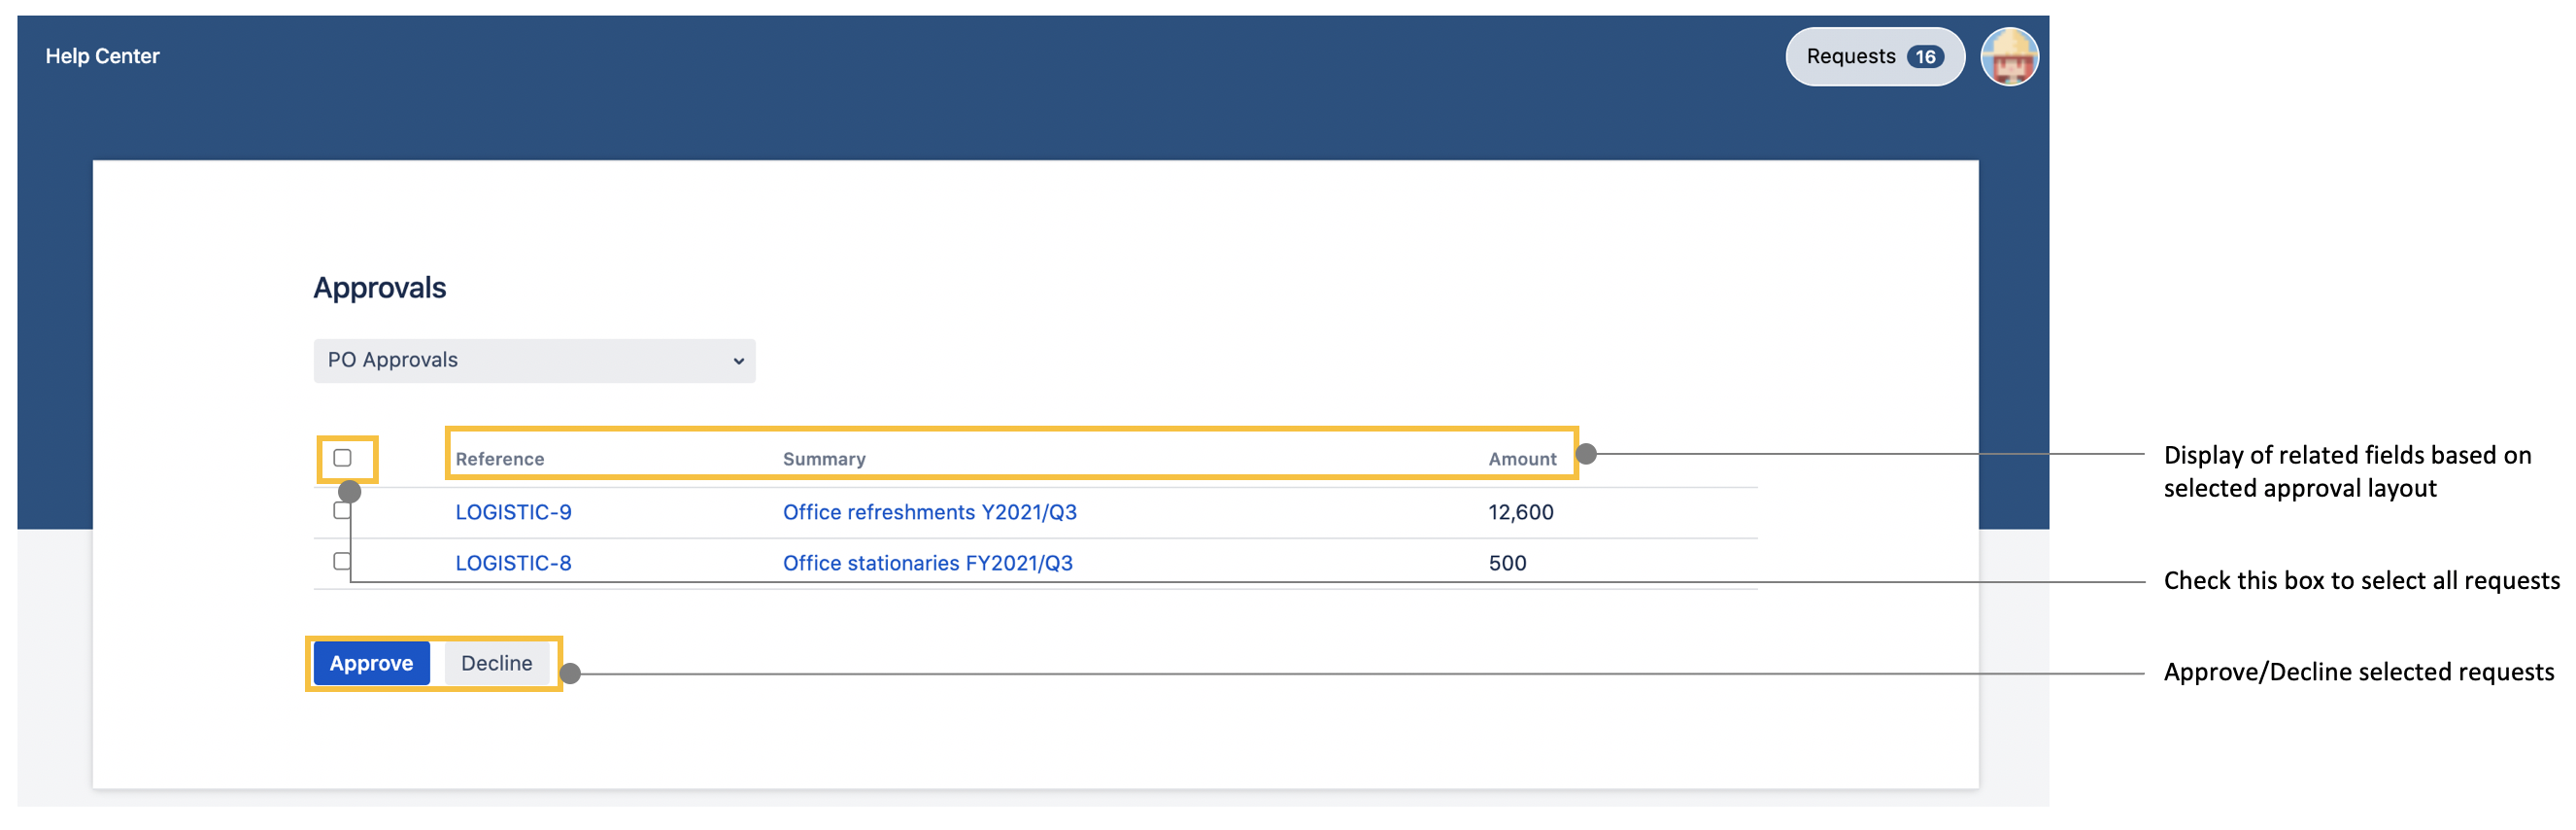Click the 16 requests count badge

[1924, 57]
